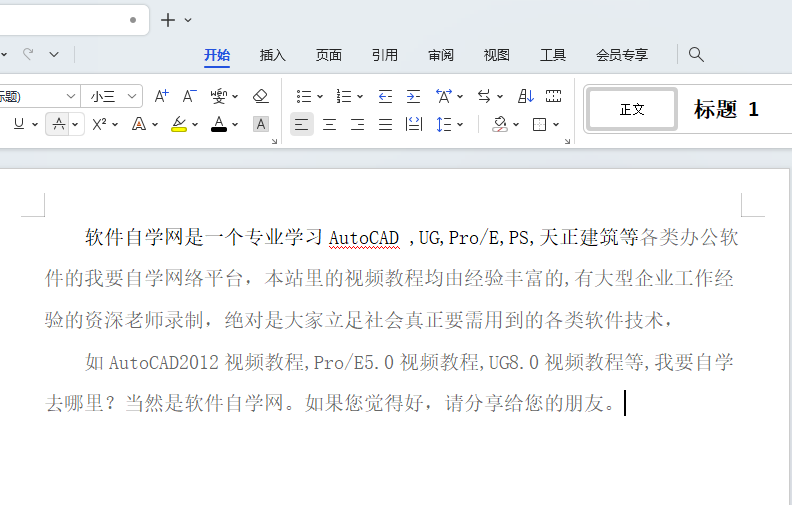The height and width of the screenshot is (505, 792).
Task: Apply the 标题 1 style
Action: [726, 109]
